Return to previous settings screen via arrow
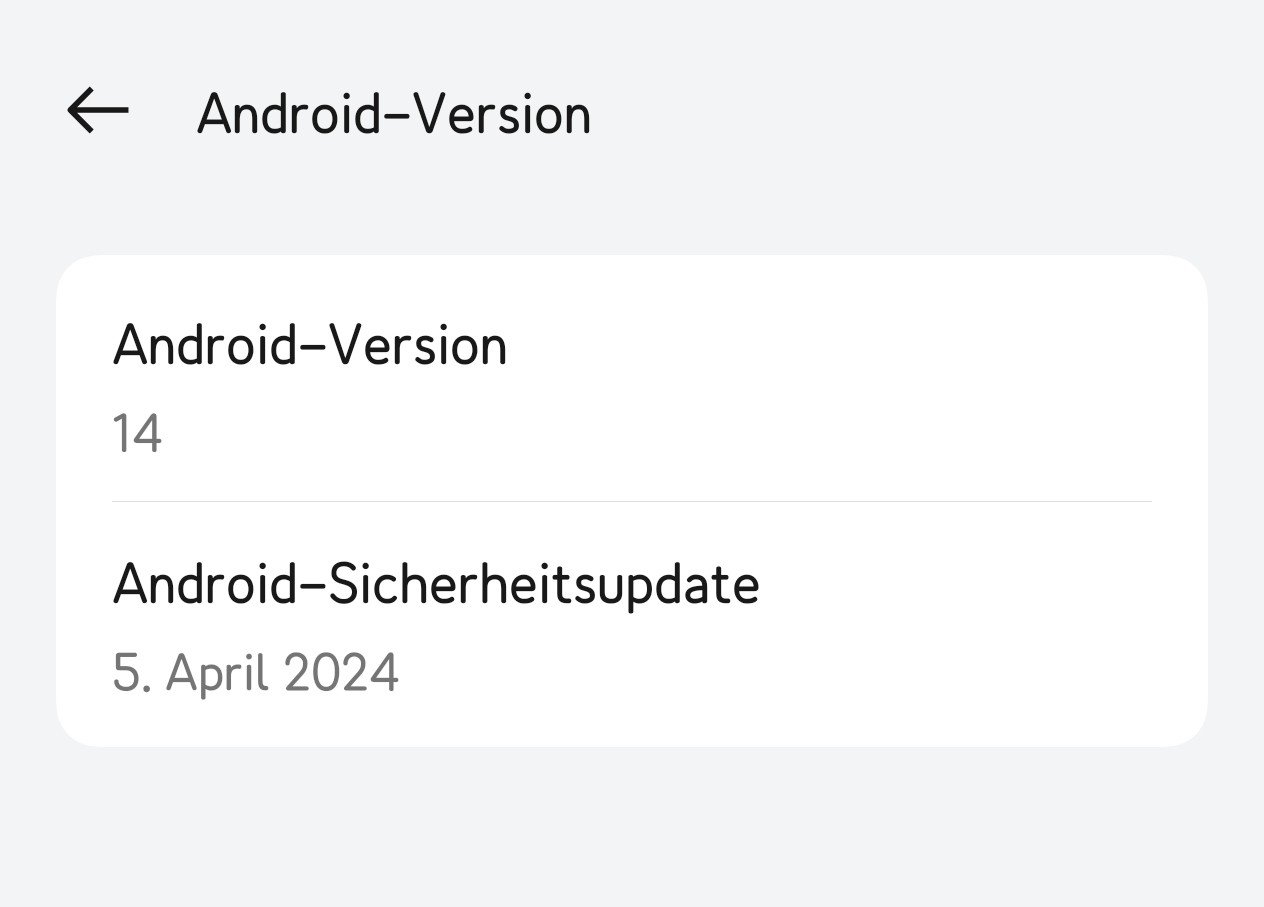Viewport: 1264px width, 907px height. pos(98,110)
